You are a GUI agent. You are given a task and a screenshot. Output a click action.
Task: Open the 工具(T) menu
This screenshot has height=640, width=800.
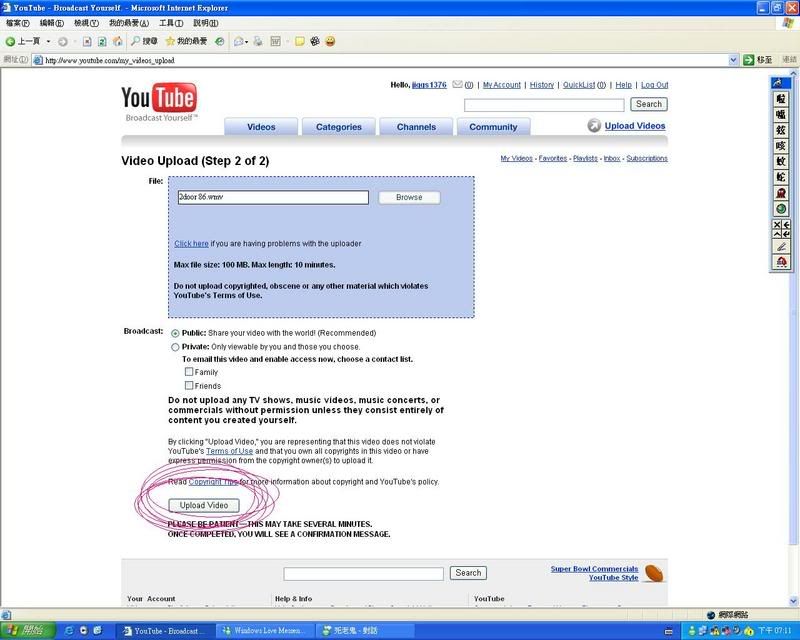coord(171,23)
